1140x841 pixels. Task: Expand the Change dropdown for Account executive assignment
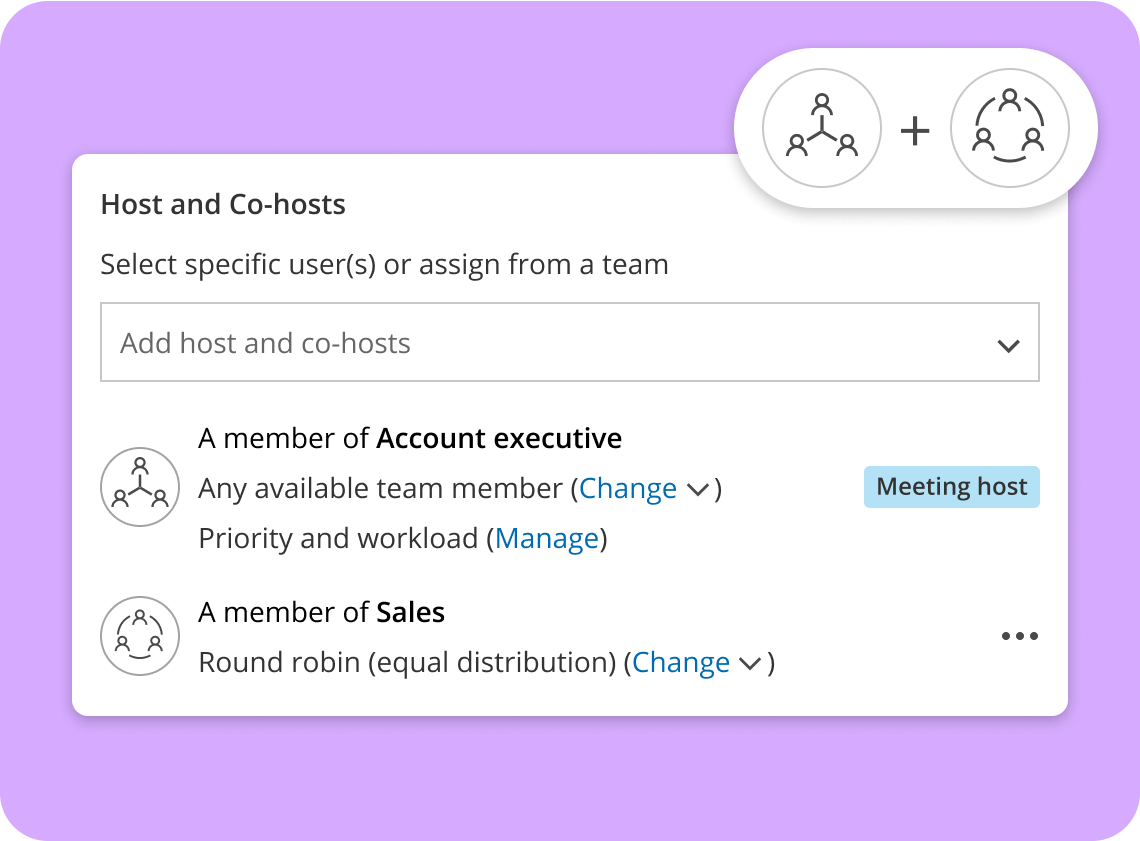(x=696, y=490)
